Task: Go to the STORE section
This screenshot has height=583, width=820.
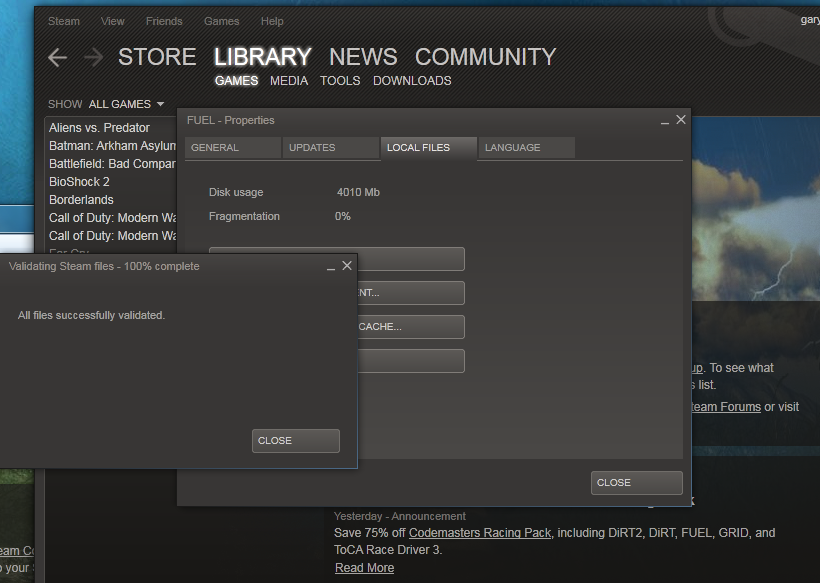Action: pos(156,57)
